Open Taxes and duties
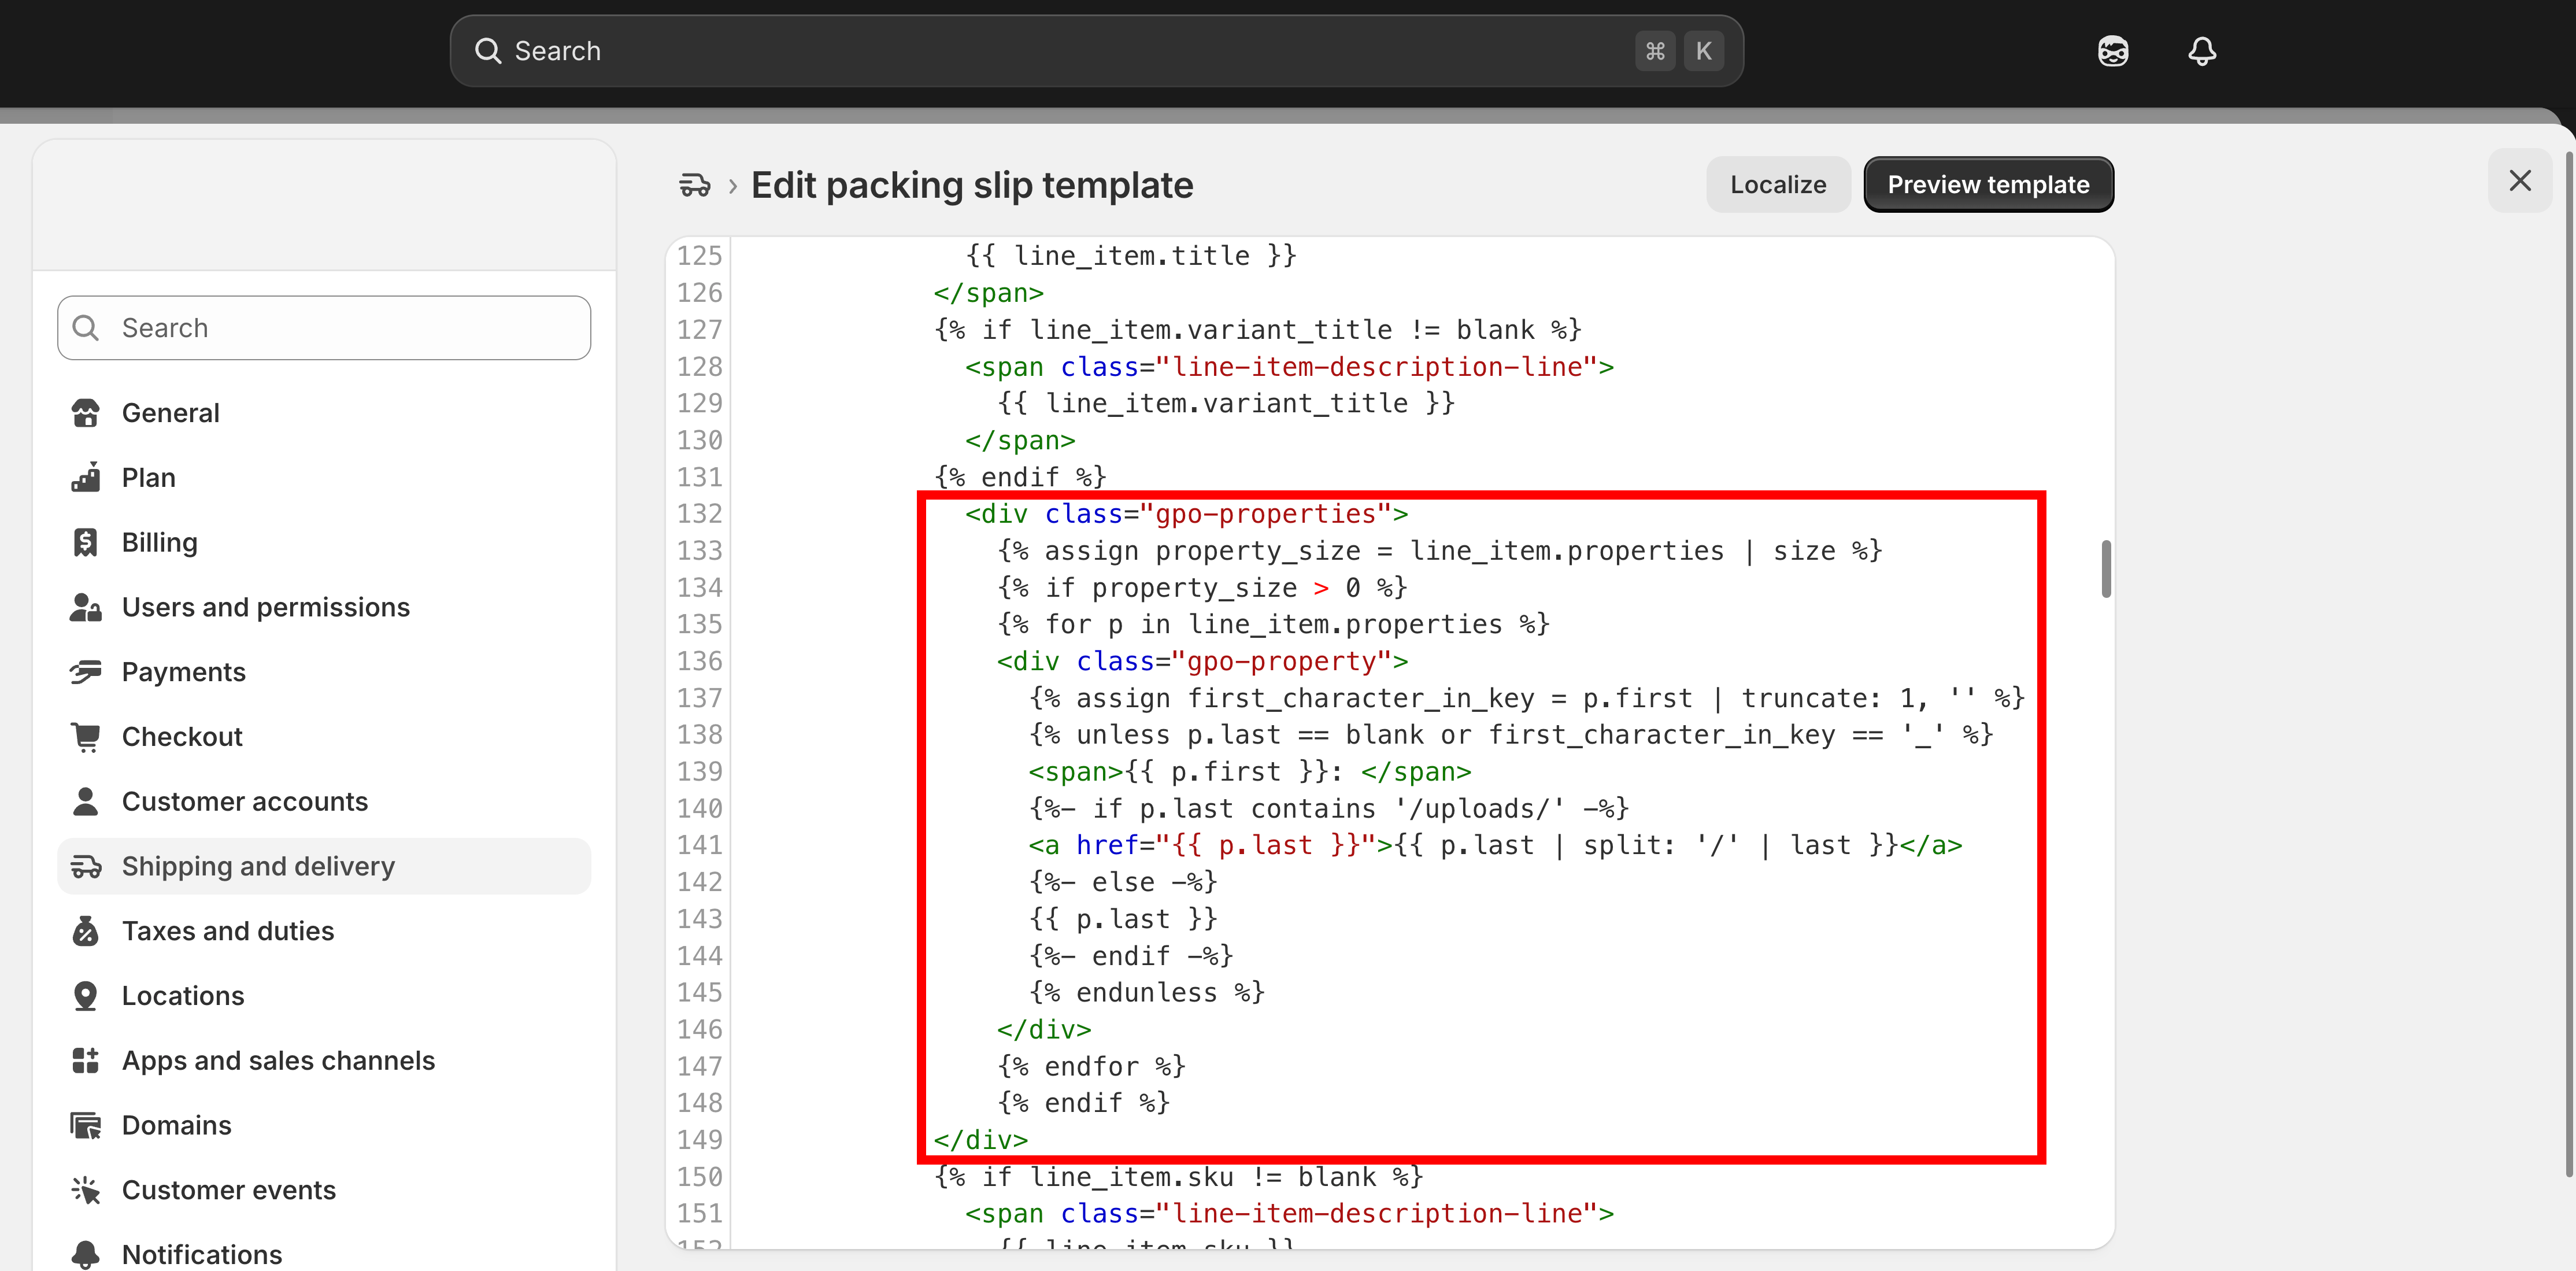Viewport: 2576px width, 1271px height. (x=324, y=931)
